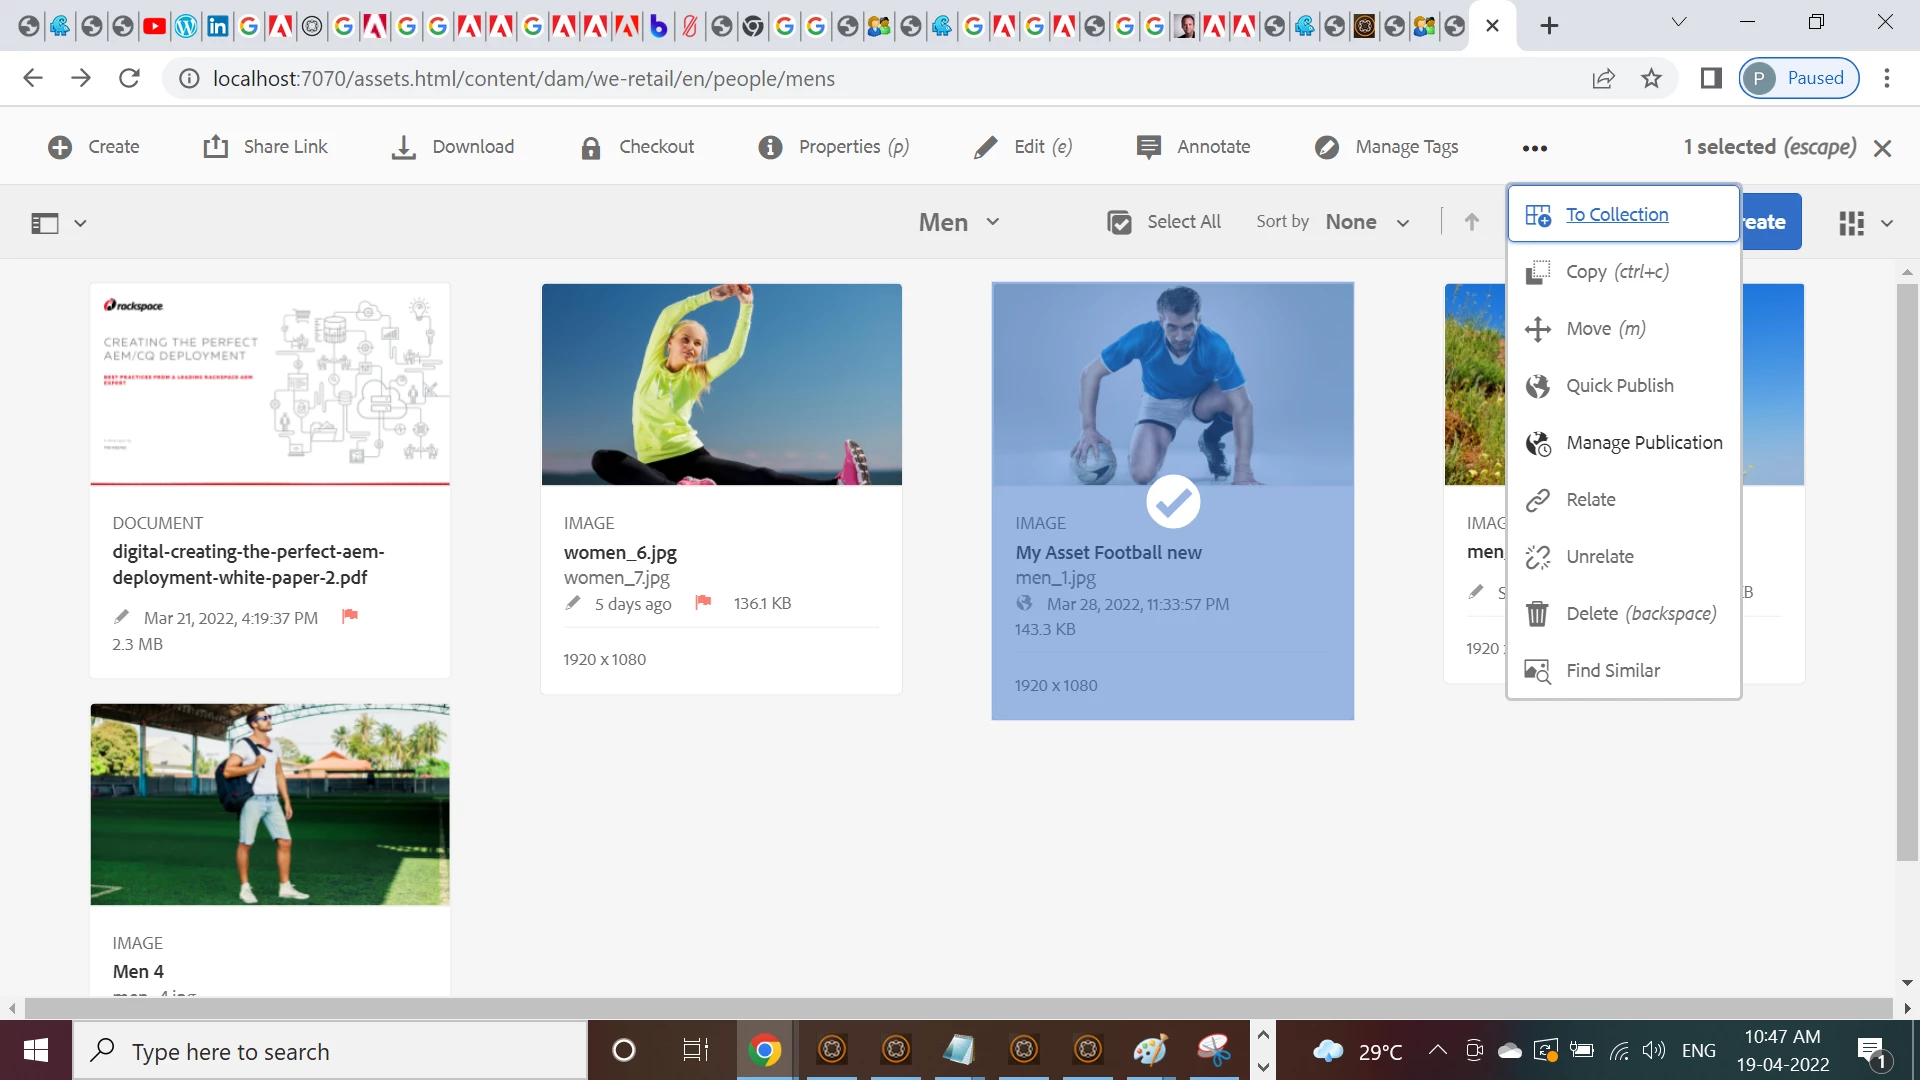Toggle Select All checkbox
Viewport: 1920px width, 1080px height.
click(x=1119, y=222)
